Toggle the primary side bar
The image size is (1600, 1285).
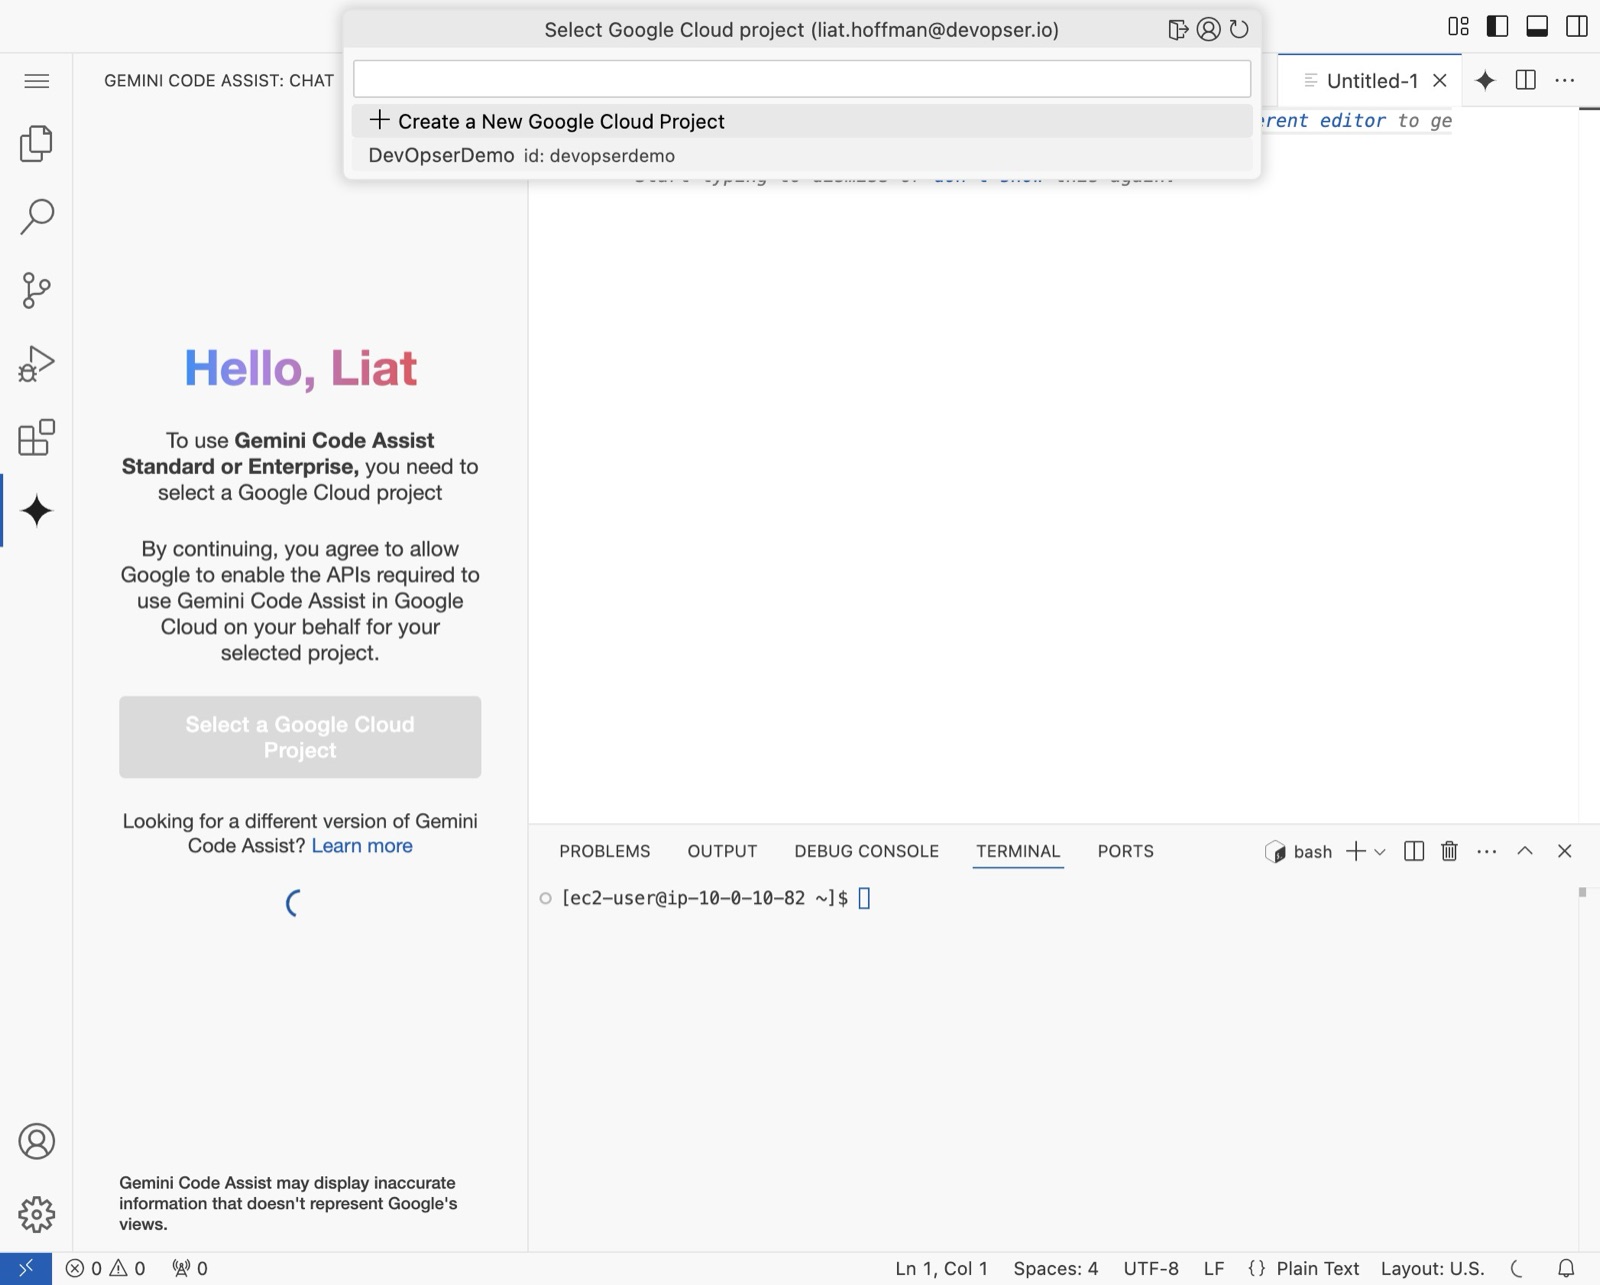click(1498, 27)
